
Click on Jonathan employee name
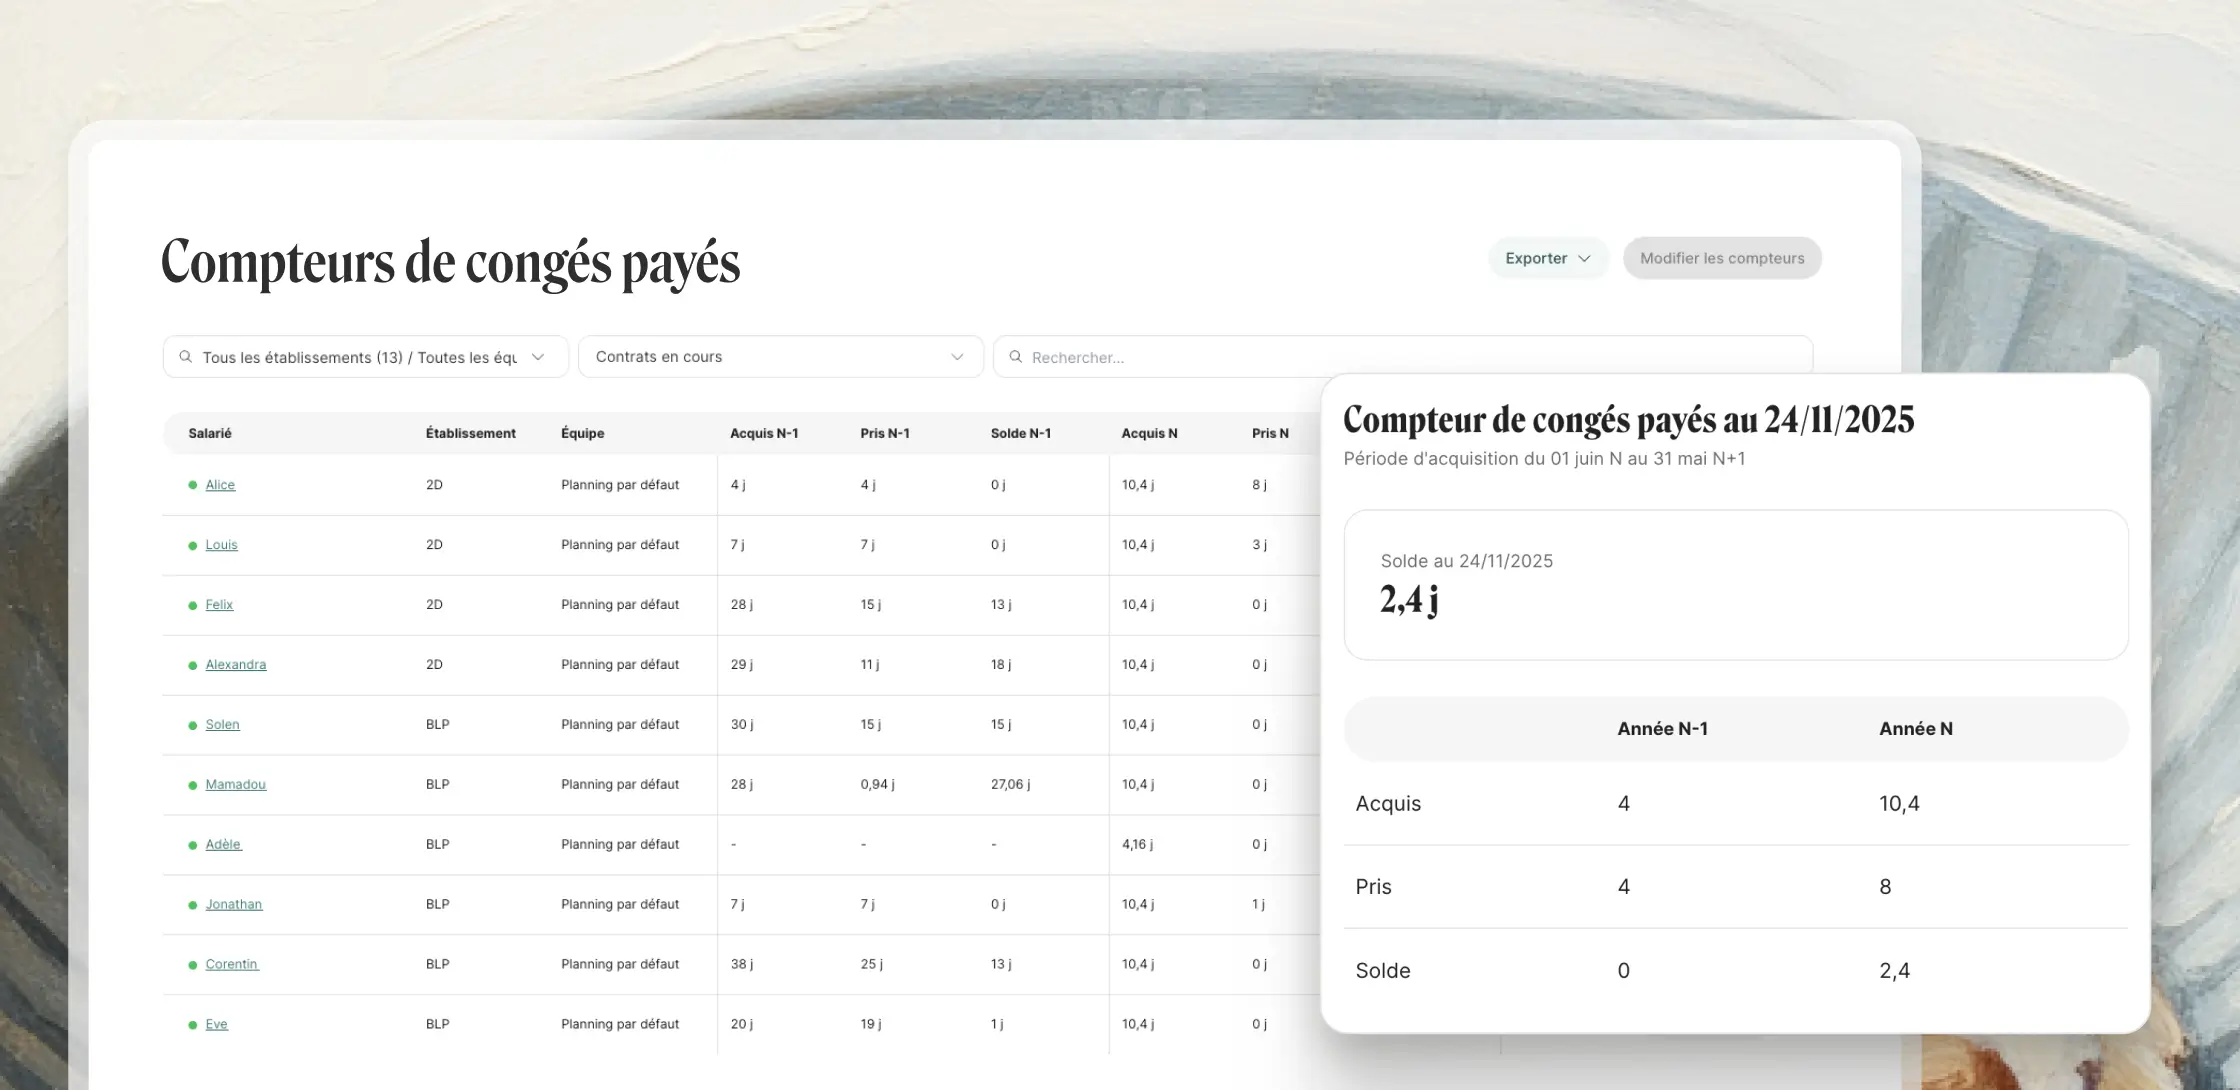[233, 905]
